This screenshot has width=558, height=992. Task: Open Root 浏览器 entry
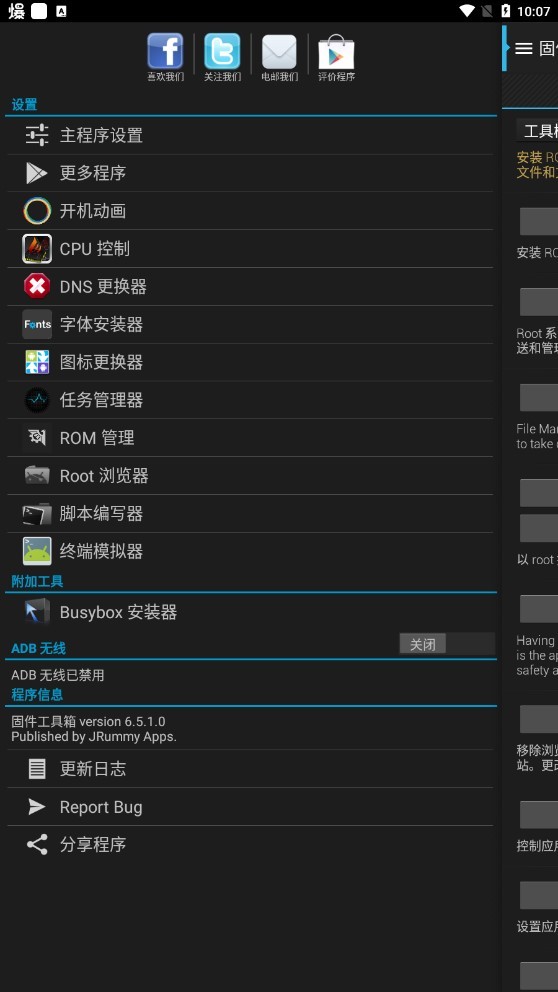pyautogui.click(x=250, y=476)
